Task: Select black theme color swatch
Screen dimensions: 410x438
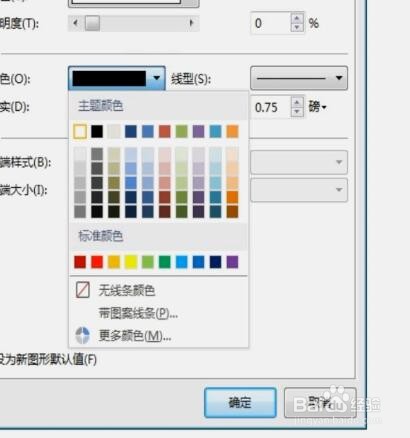Action: 97,131
